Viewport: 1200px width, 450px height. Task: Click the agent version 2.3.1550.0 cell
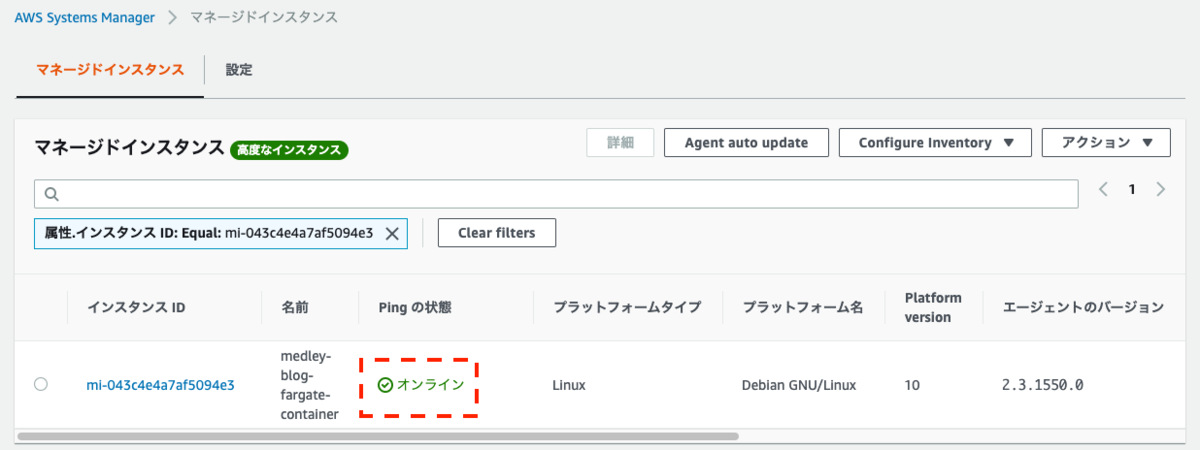click(1043, 385)
